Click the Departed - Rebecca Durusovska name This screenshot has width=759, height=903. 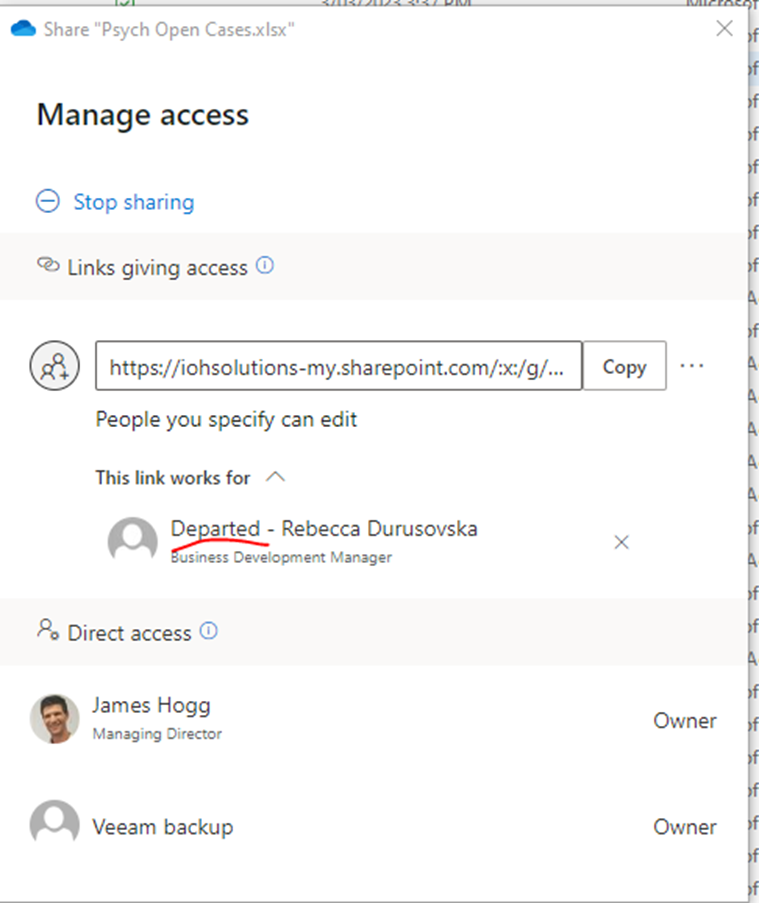coord(324,529)
